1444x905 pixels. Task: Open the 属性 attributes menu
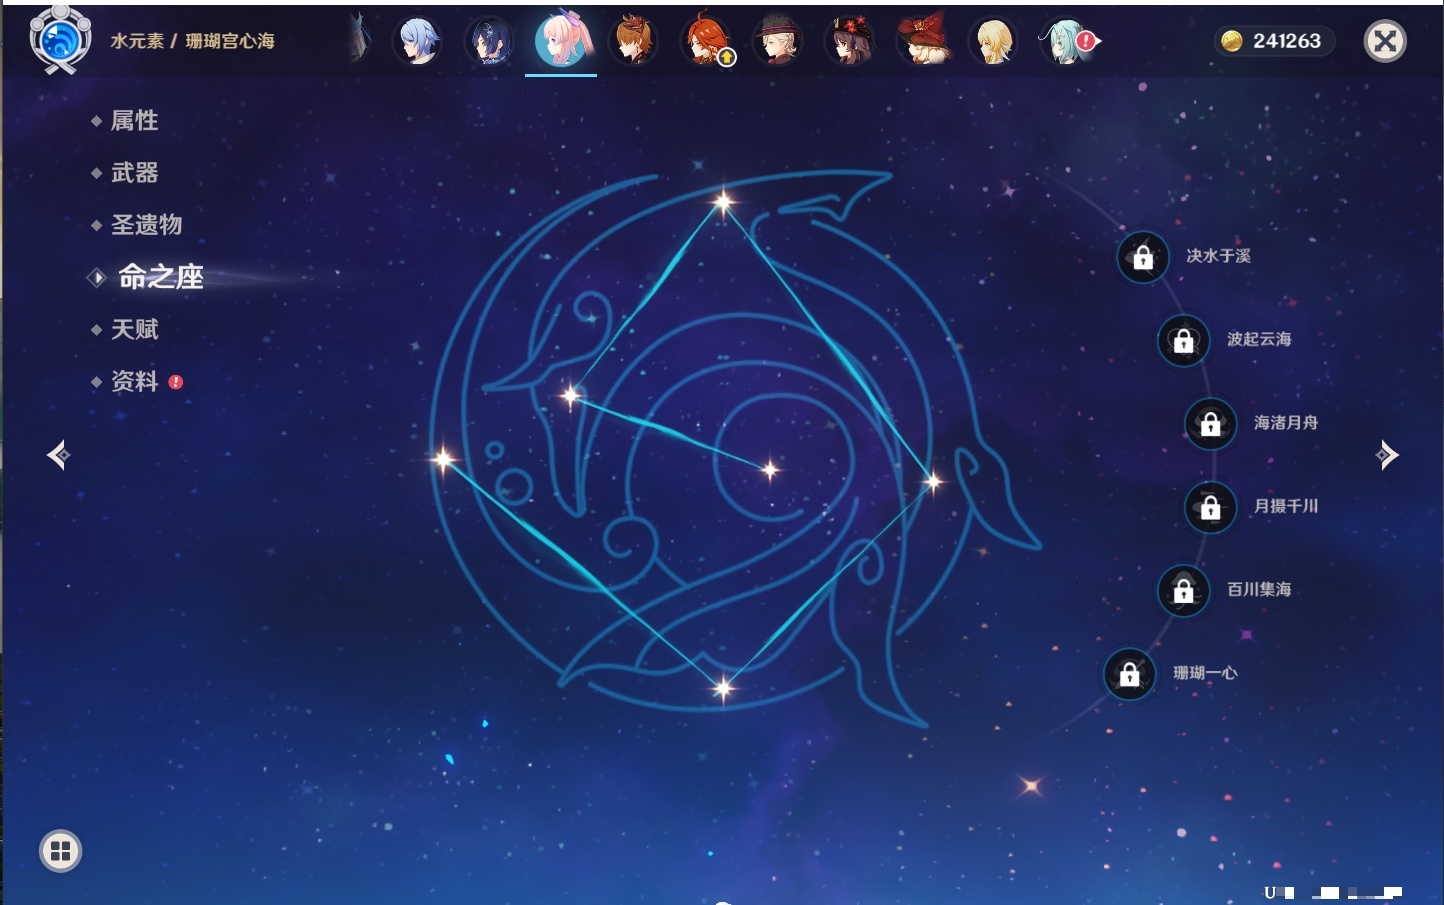tap(134, 121)
